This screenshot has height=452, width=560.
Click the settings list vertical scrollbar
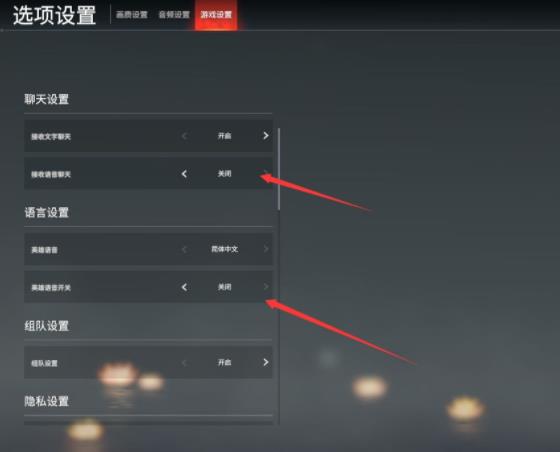[x=279, y=169]
